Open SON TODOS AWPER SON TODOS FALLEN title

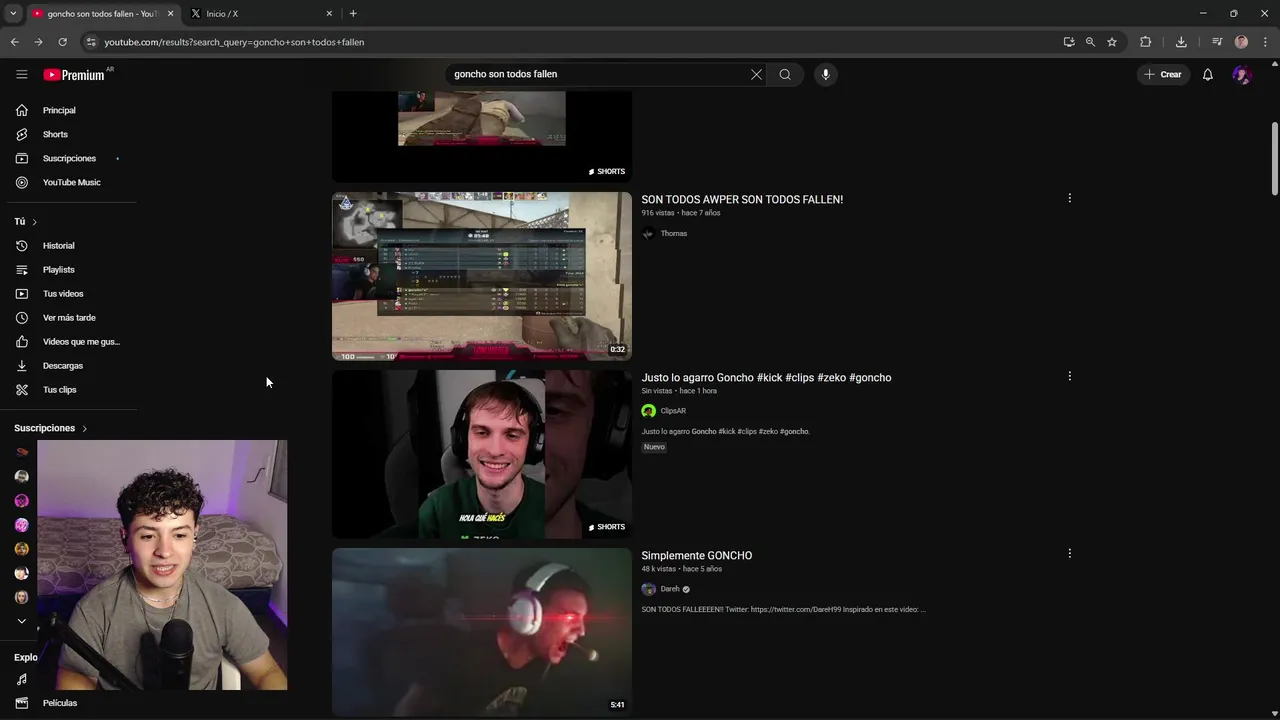tap(742, 199)
